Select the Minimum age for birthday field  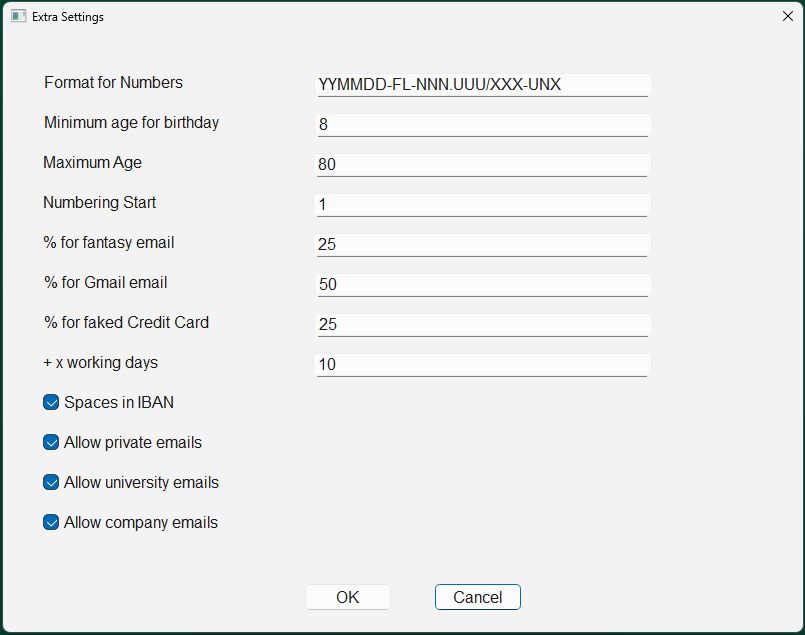[x=483, y=125]
